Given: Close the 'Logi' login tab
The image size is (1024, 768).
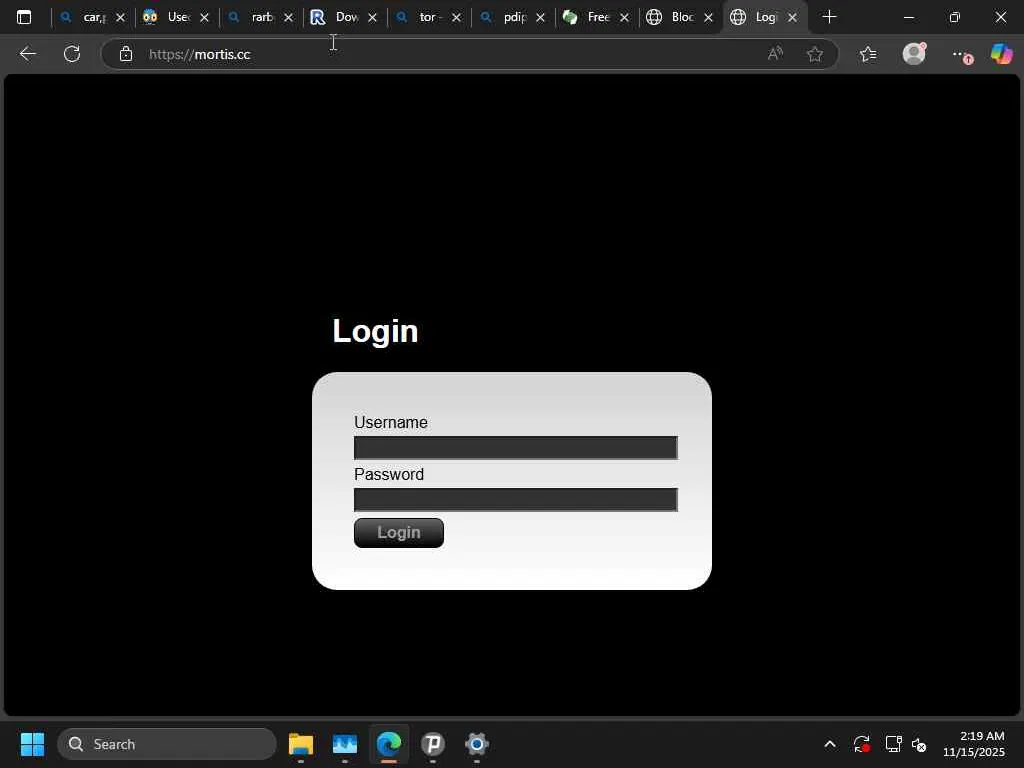Looking at the screenshot, I should click(792, 18).
